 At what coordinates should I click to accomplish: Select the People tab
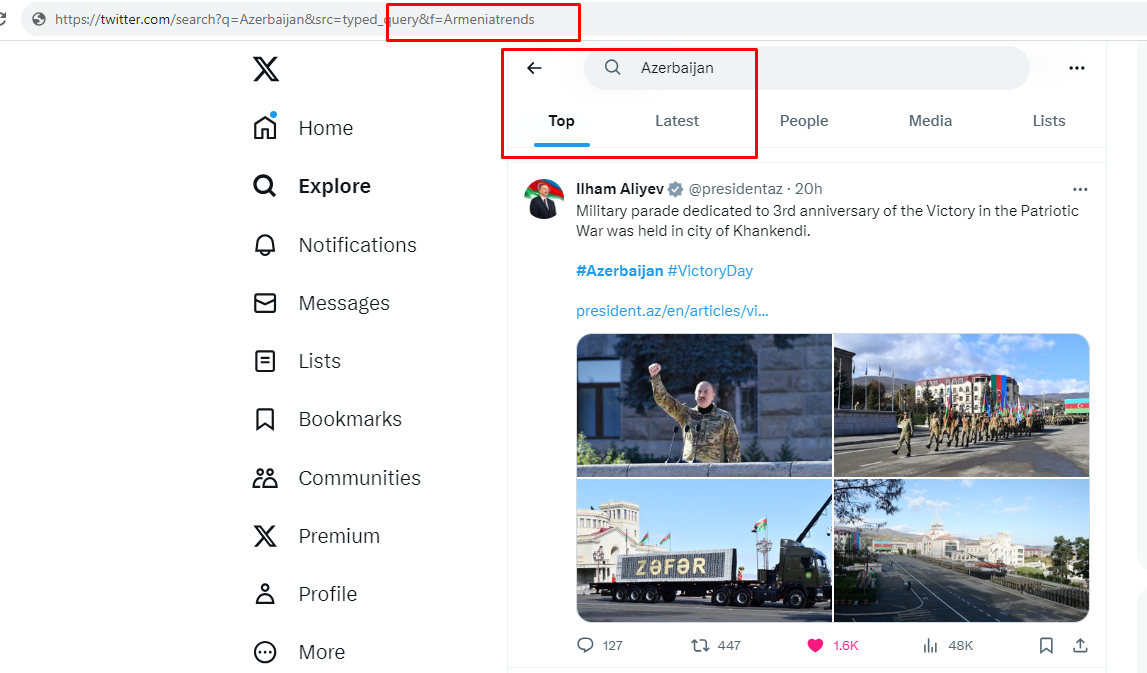pos(804,121)
